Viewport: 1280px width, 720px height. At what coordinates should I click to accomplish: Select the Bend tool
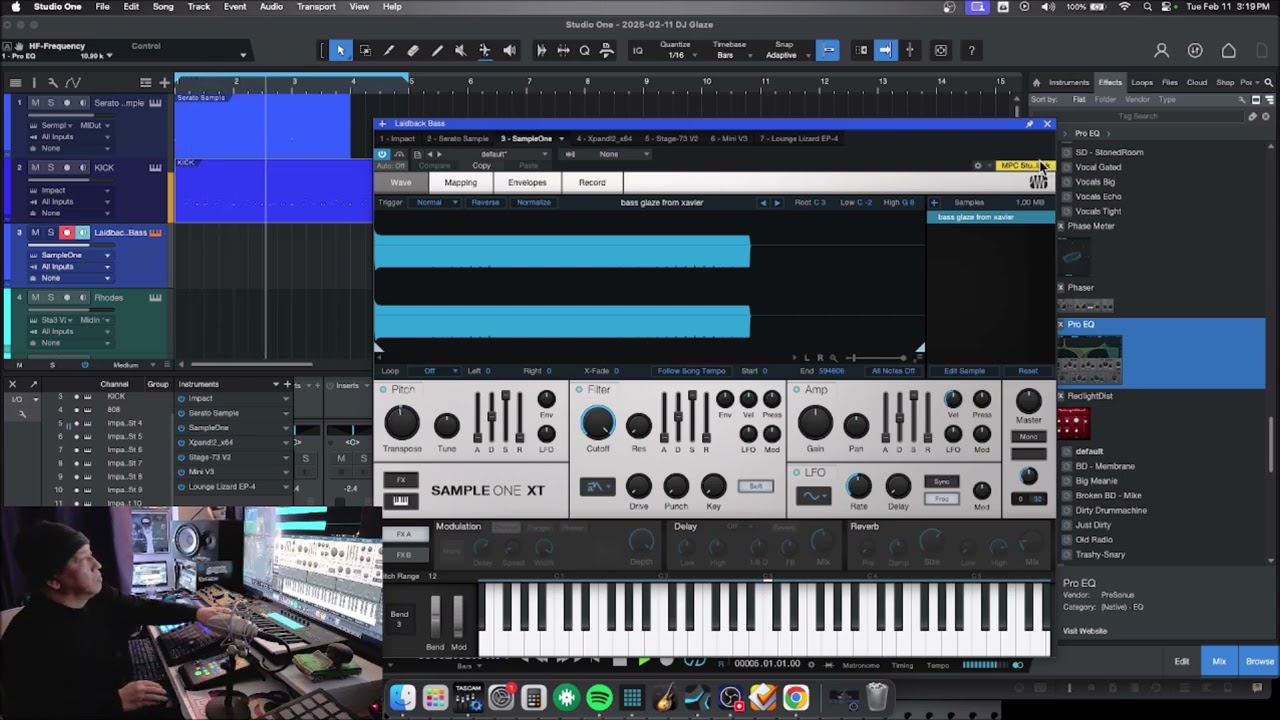(x=485, y=50)
